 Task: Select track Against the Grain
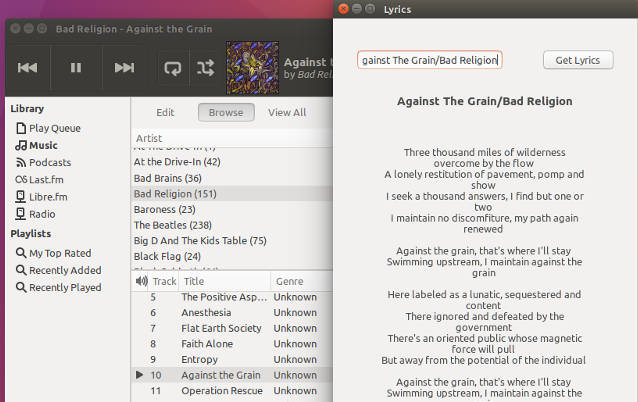tap(232, 375)
